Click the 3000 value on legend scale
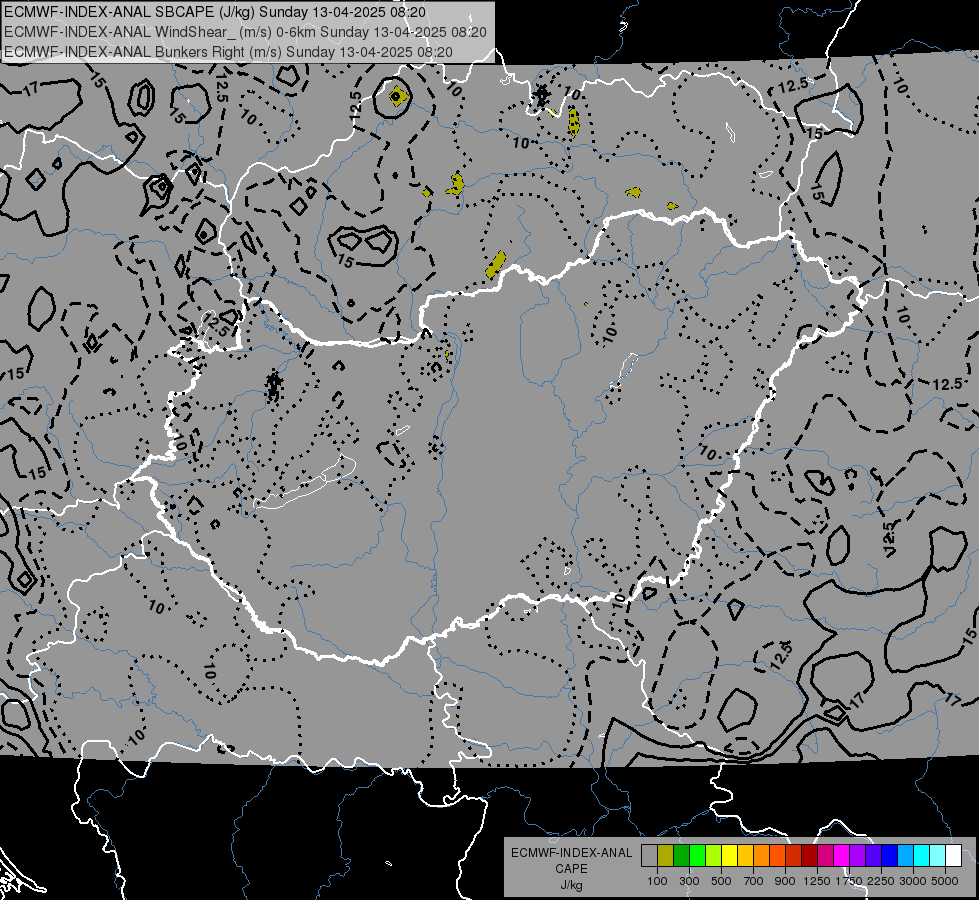 point(913,881)
